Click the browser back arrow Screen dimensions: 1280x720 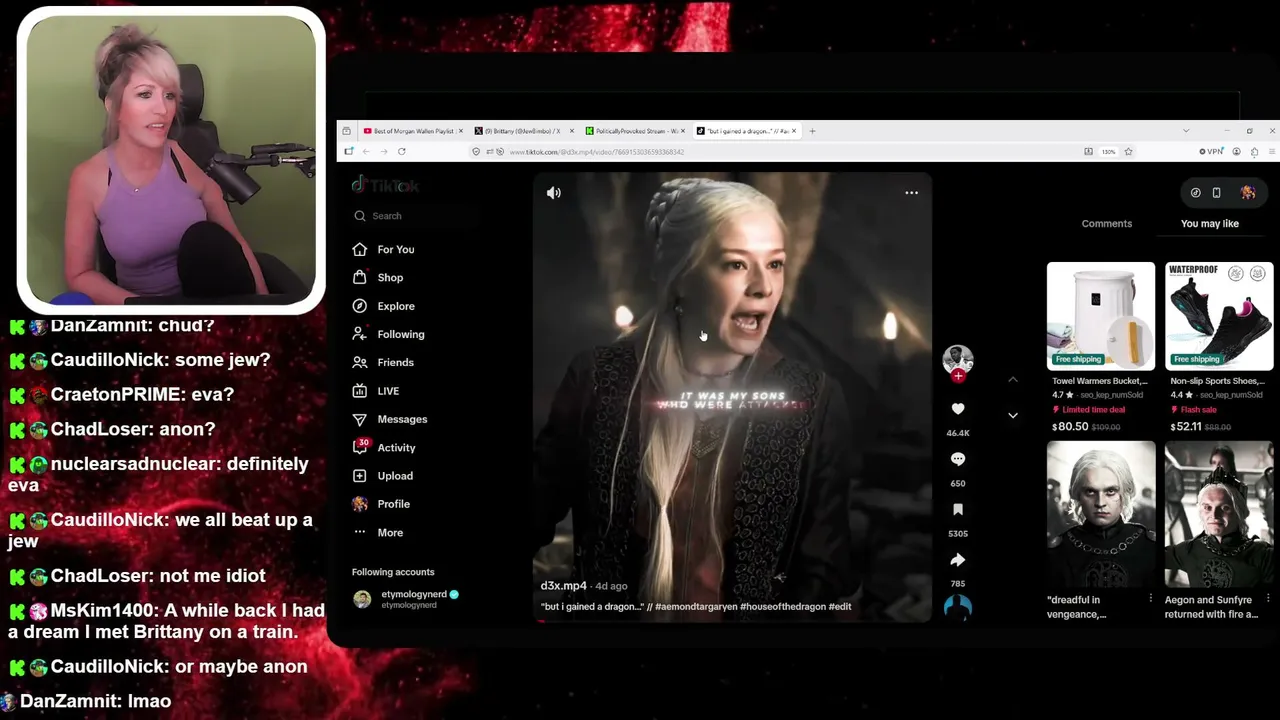366,152
